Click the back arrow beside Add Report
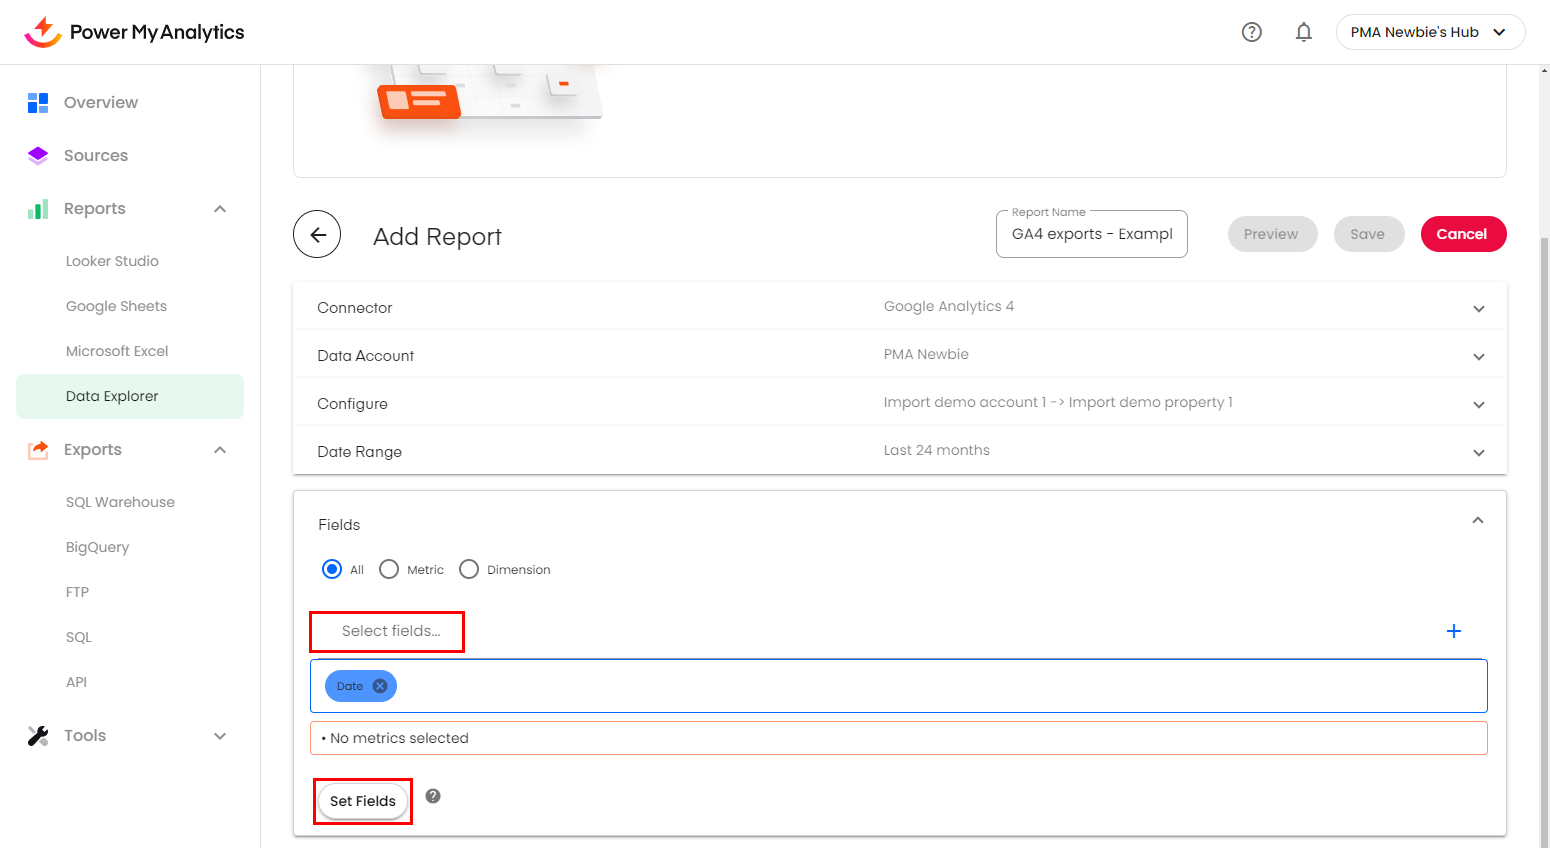The height and width of the screenshot is (848, 1550). 317,235
